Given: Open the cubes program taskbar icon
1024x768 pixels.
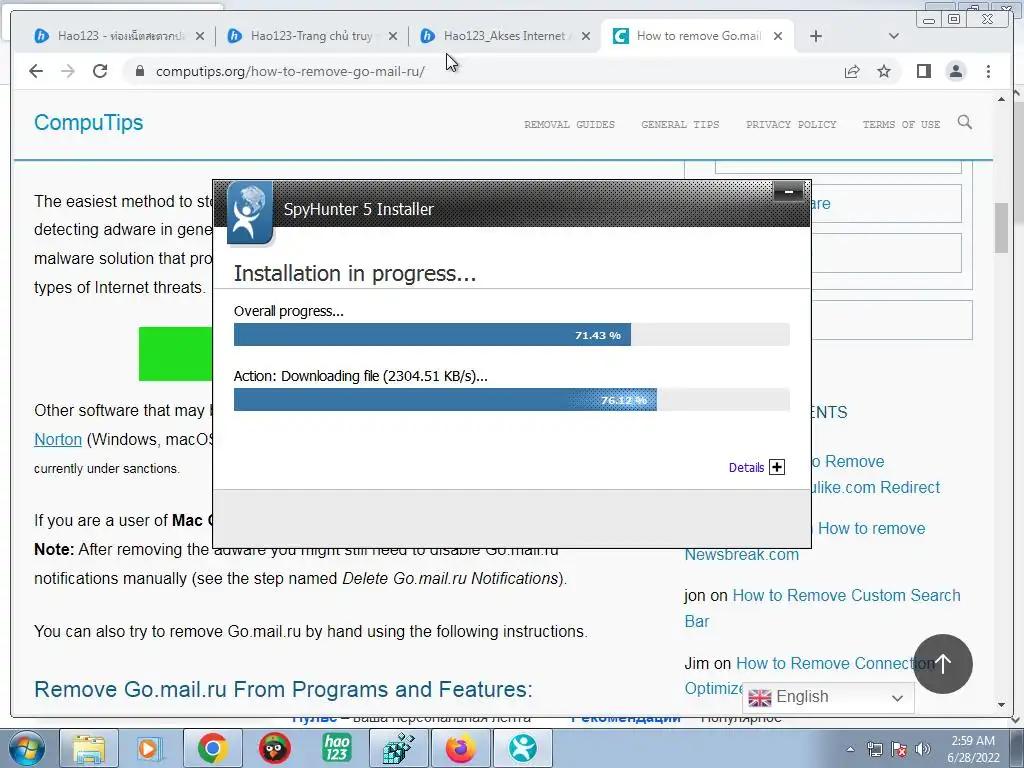Looking at the screenshot, I should pos(398,748).
